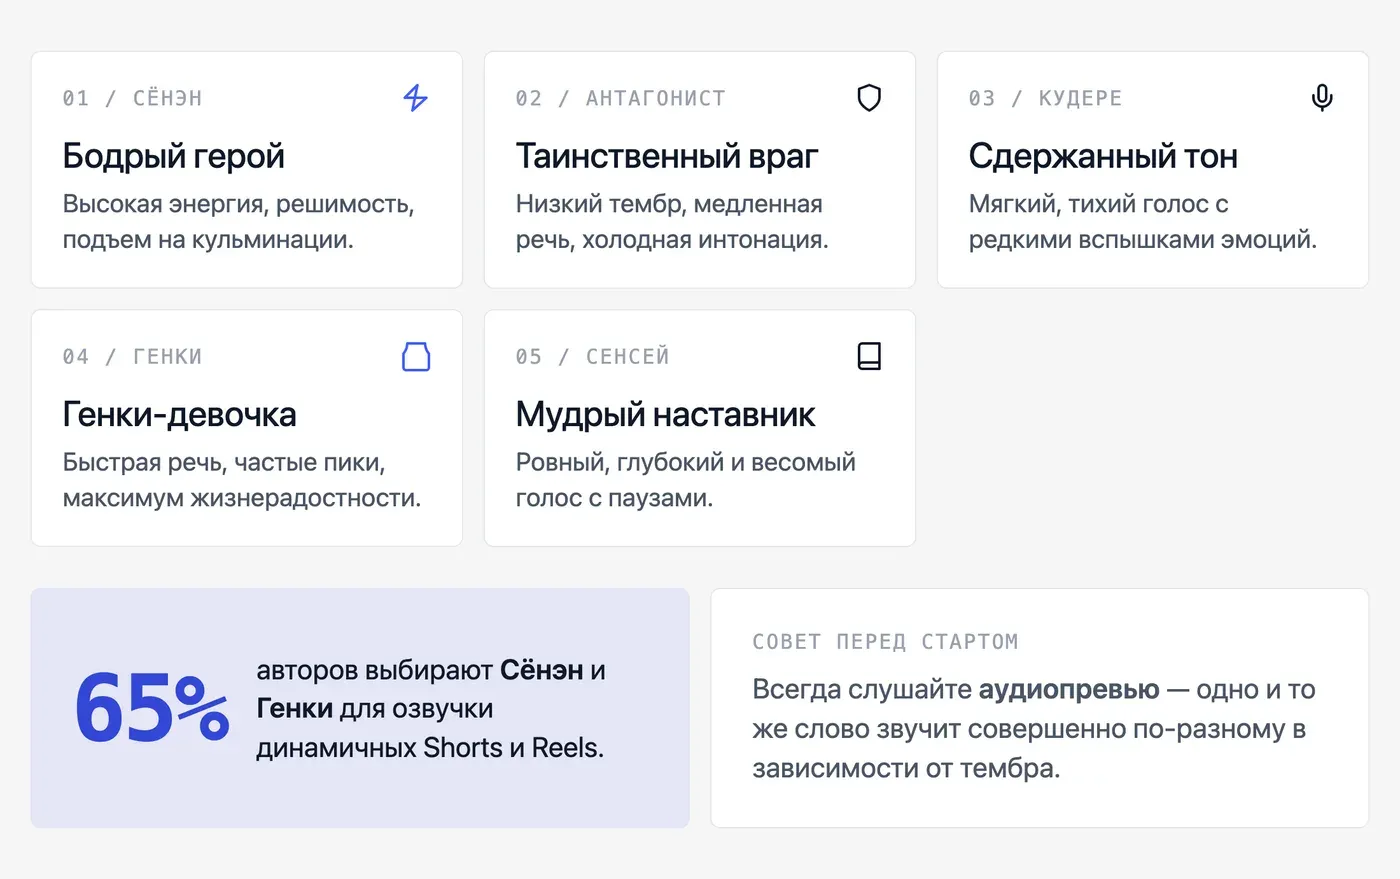Screen dimensions: 1400x879
Task: Click the description starting with Ровный, глубокий
Action: [686, 480]
